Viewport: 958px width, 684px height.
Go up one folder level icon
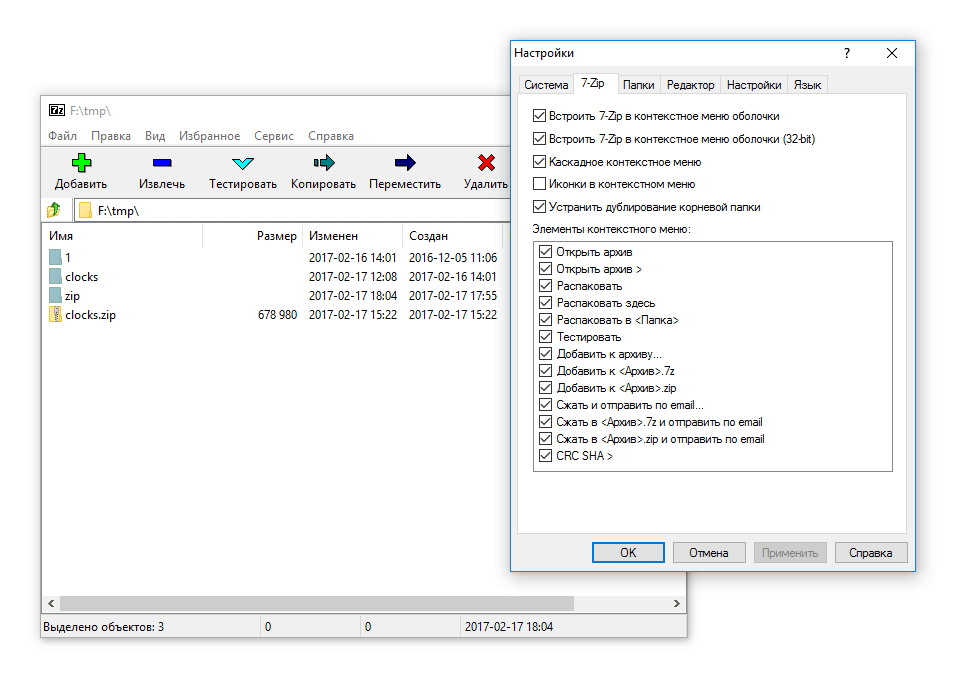(55, 210)
